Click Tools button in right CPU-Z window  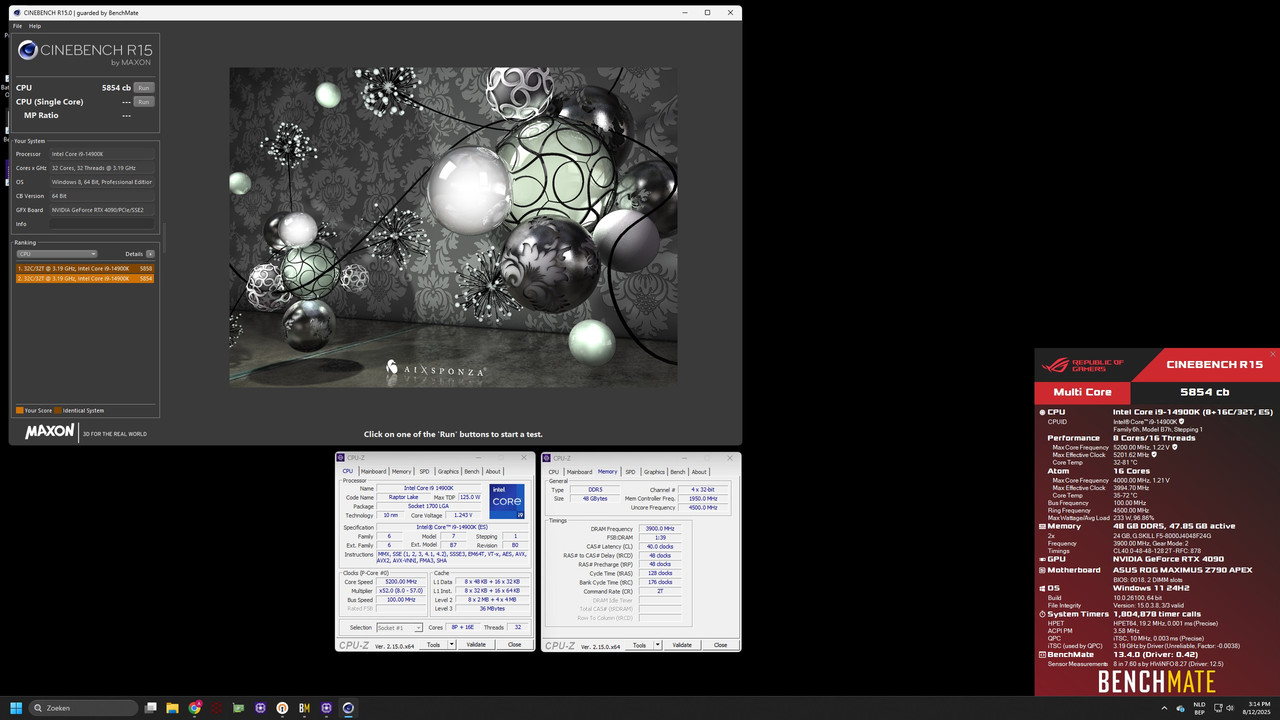[639, 645]
